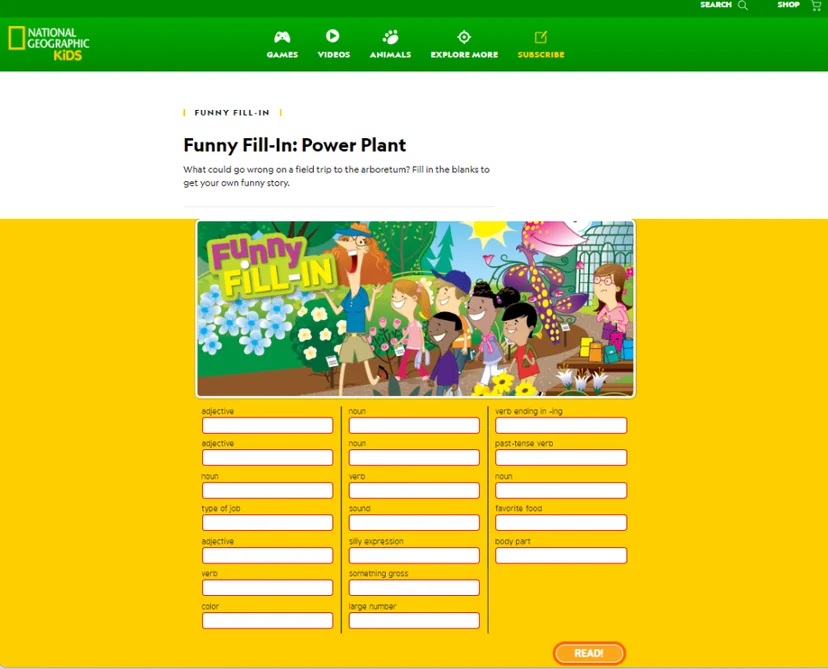Open the Explore More compass icon
828x669 pixels.
[464, 37]
